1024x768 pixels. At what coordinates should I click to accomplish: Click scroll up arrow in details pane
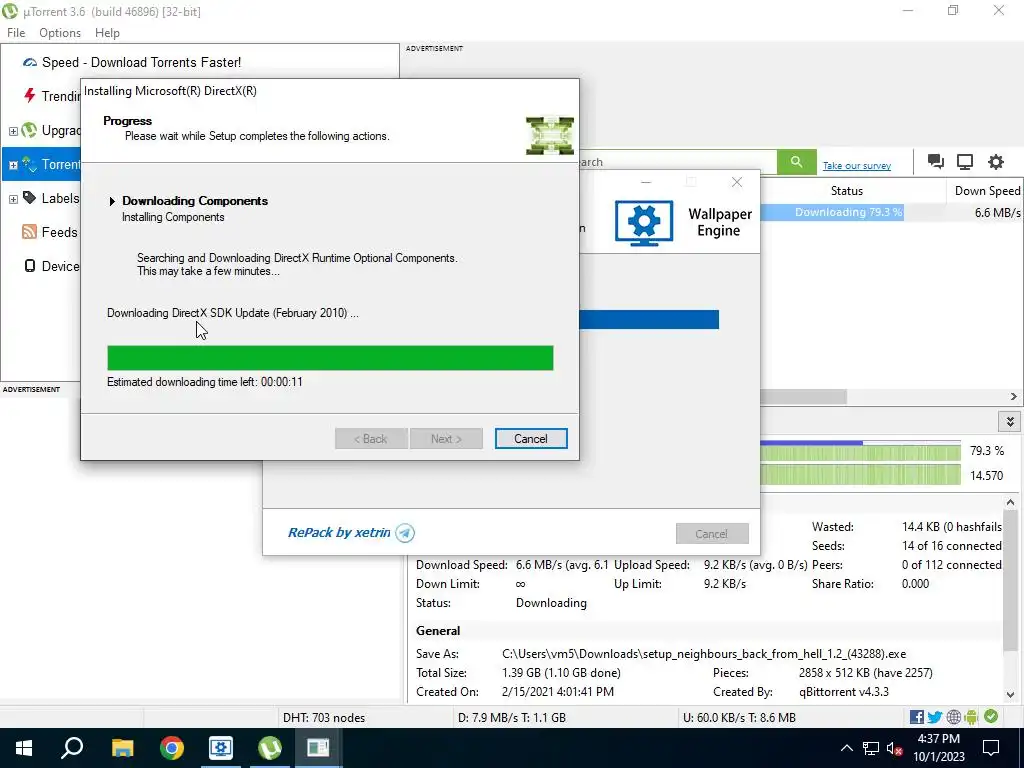(x=1010, y=502)
